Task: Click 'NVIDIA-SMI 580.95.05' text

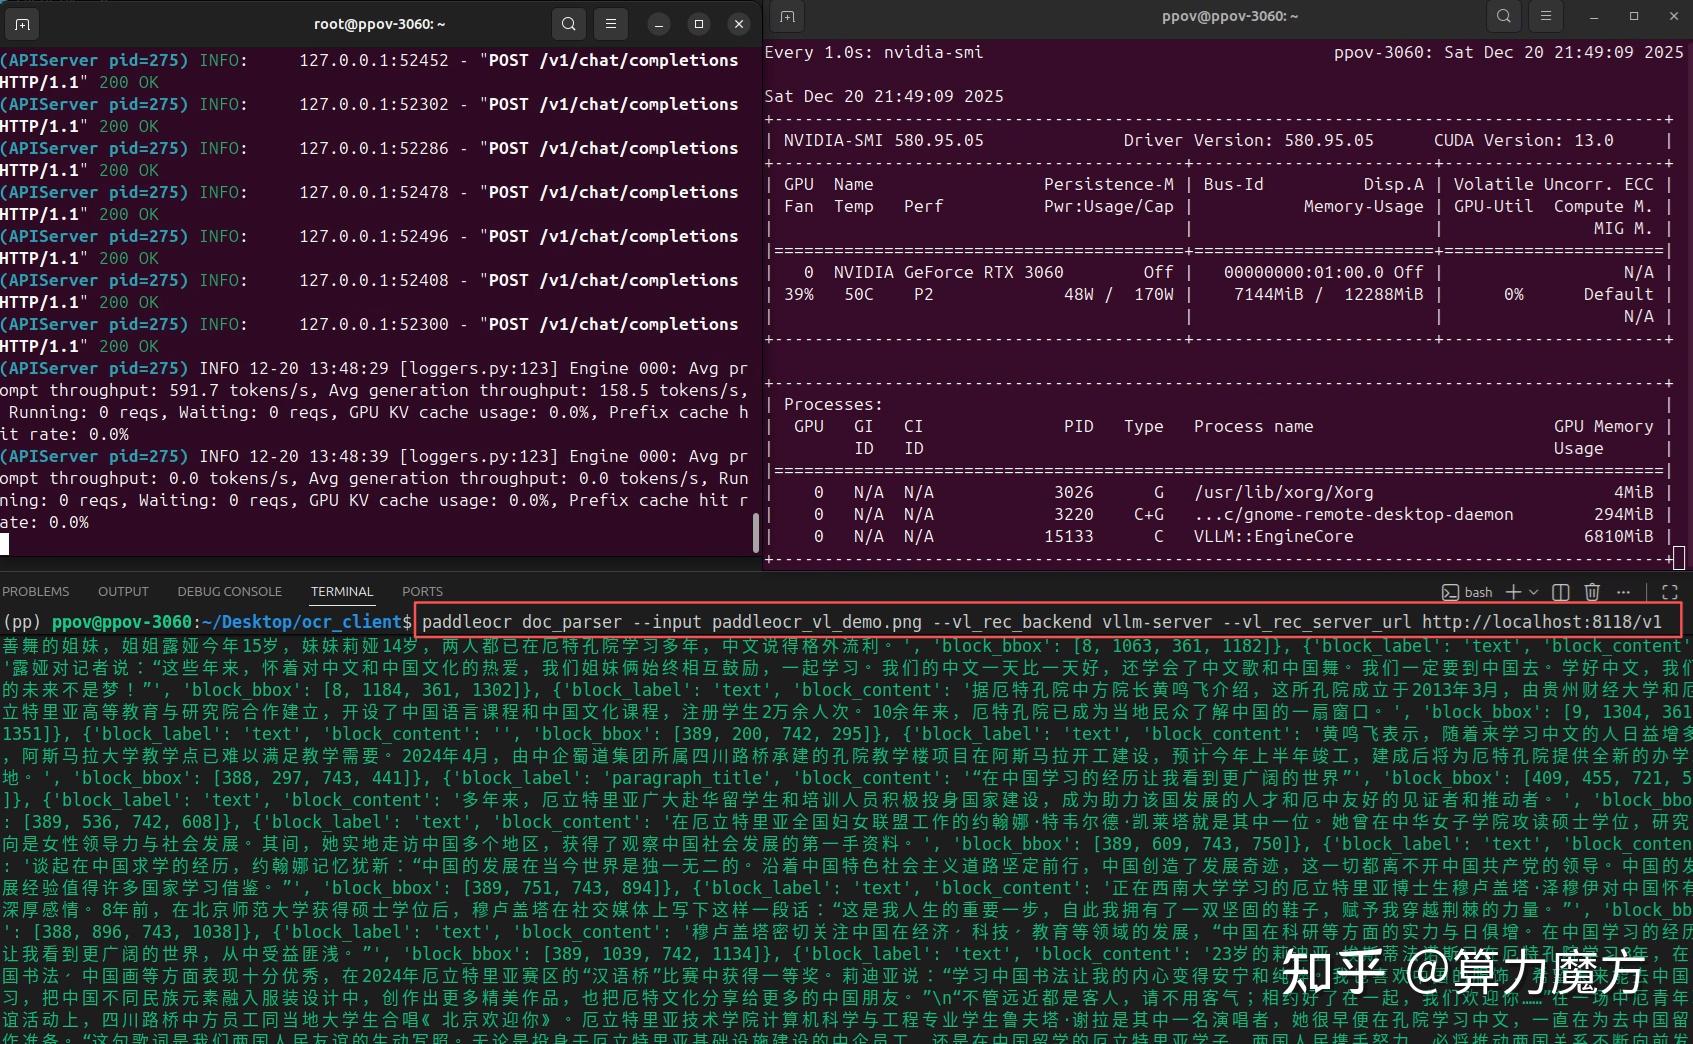Action: tap(884, 140)
